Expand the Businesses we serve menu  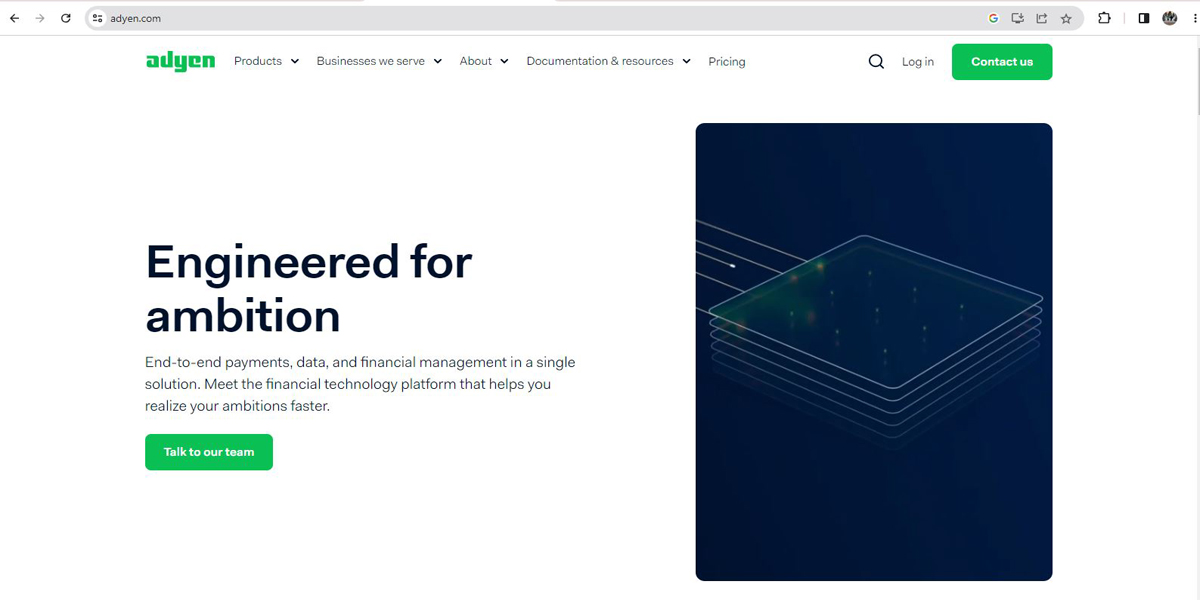point(379,61)
